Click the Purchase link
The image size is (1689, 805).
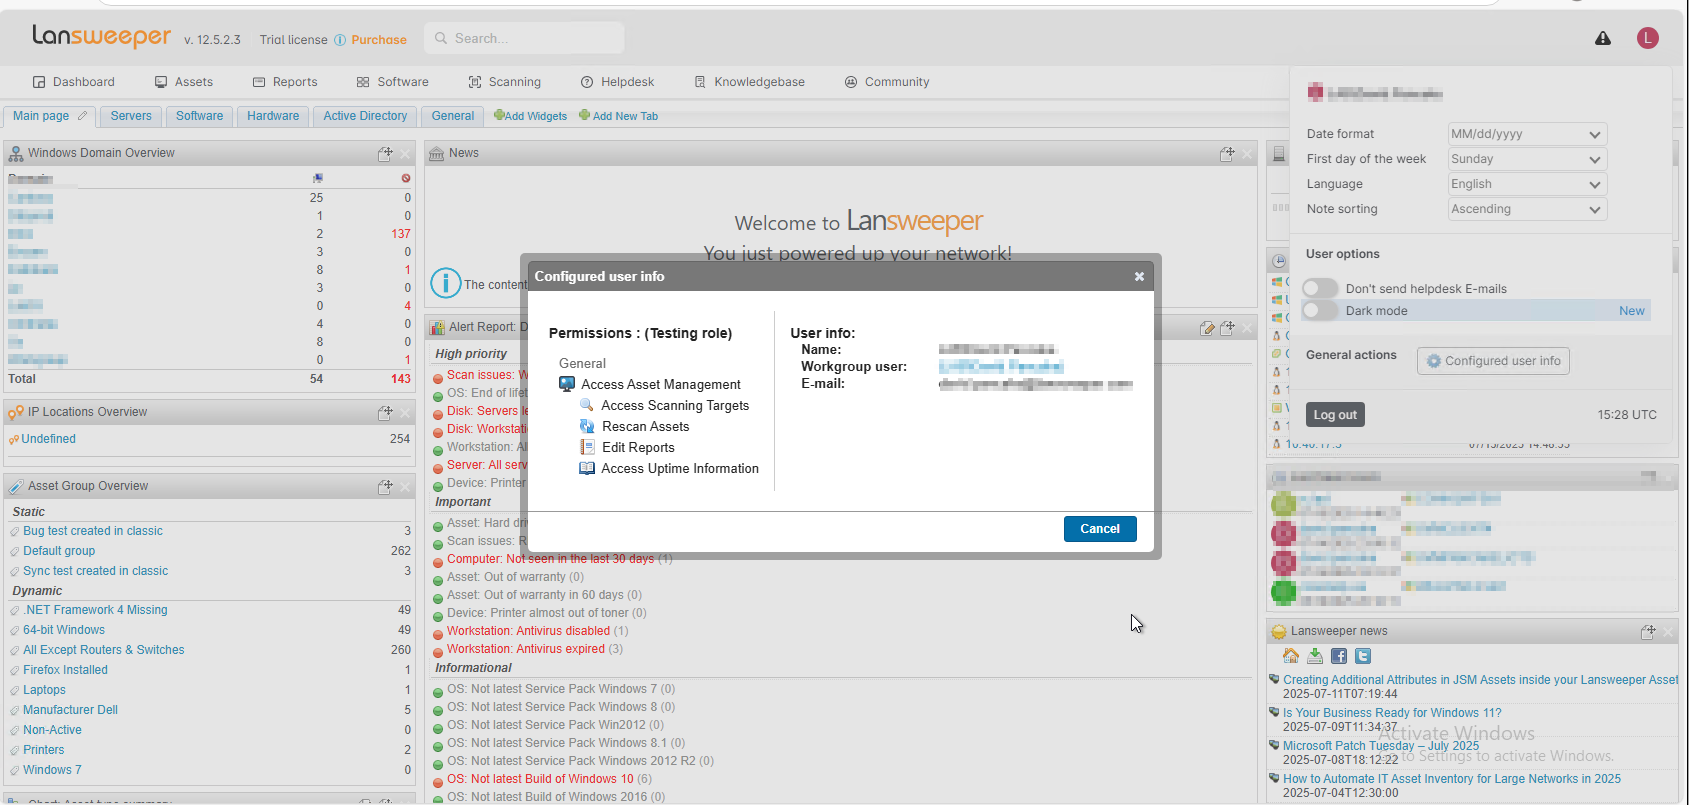tap(379, 40)
